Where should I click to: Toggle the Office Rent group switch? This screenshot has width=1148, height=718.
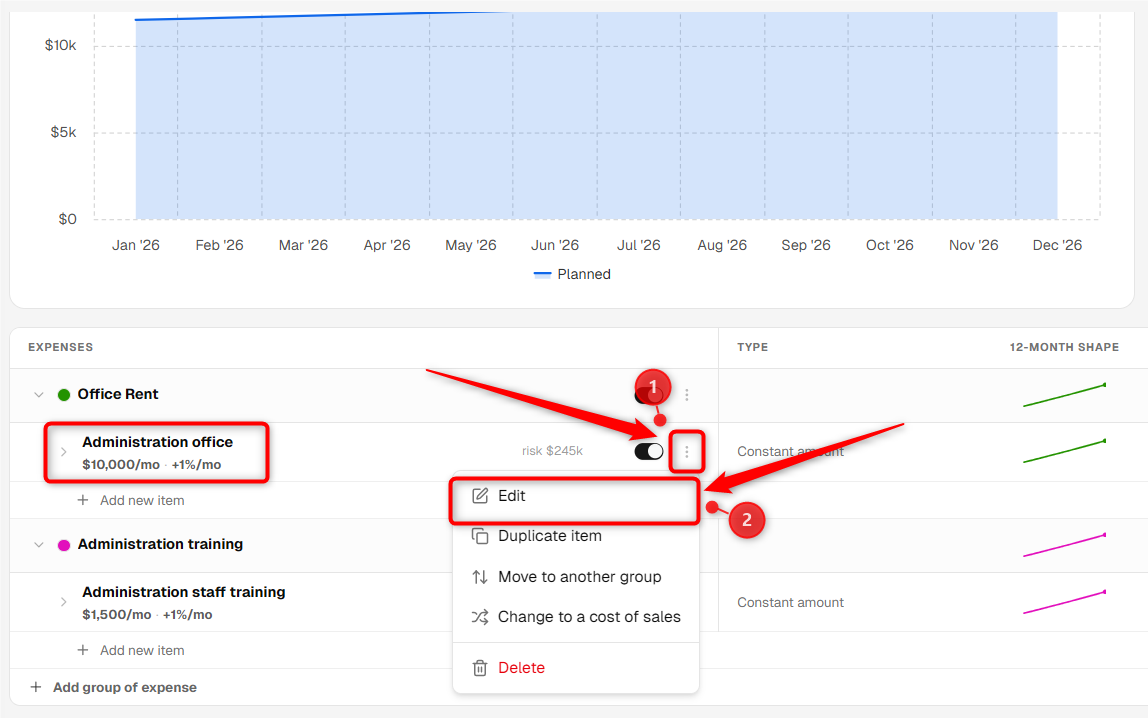tap(649, 395)
